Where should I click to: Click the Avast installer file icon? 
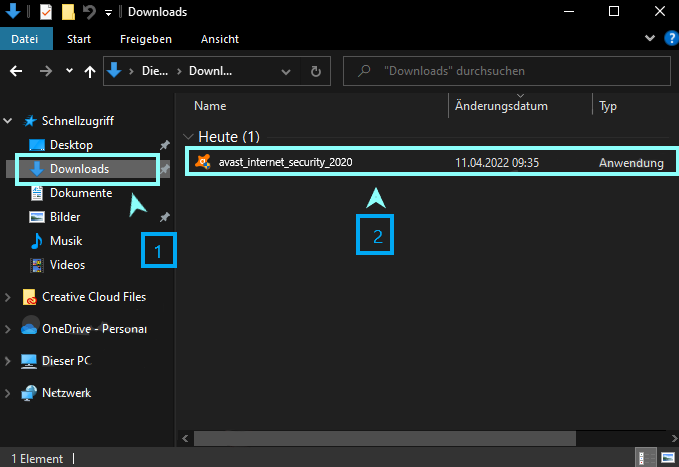(x=203, y=162)
